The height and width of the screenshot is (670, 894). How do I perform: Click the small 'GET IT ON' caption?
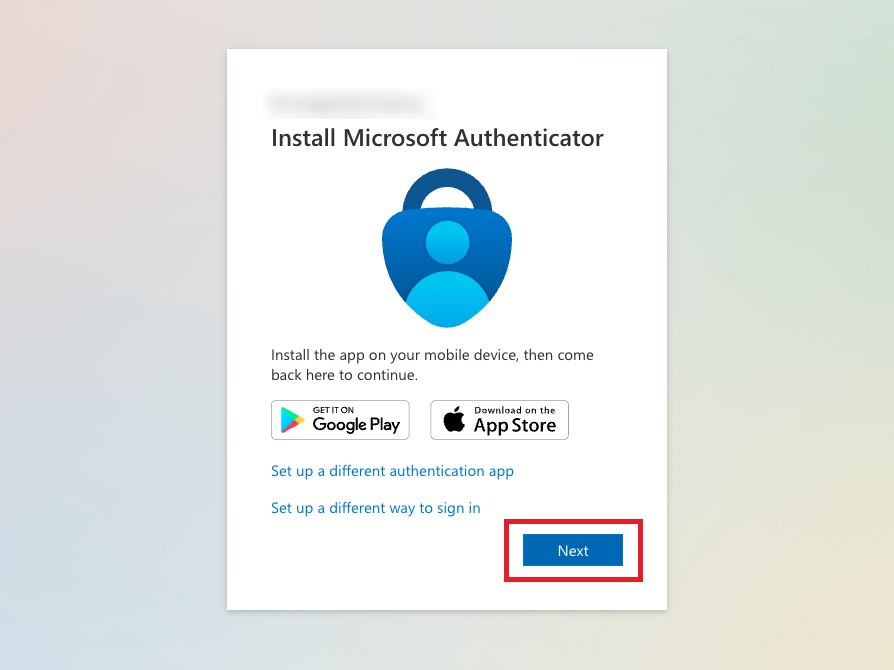[x=333, y=410]
